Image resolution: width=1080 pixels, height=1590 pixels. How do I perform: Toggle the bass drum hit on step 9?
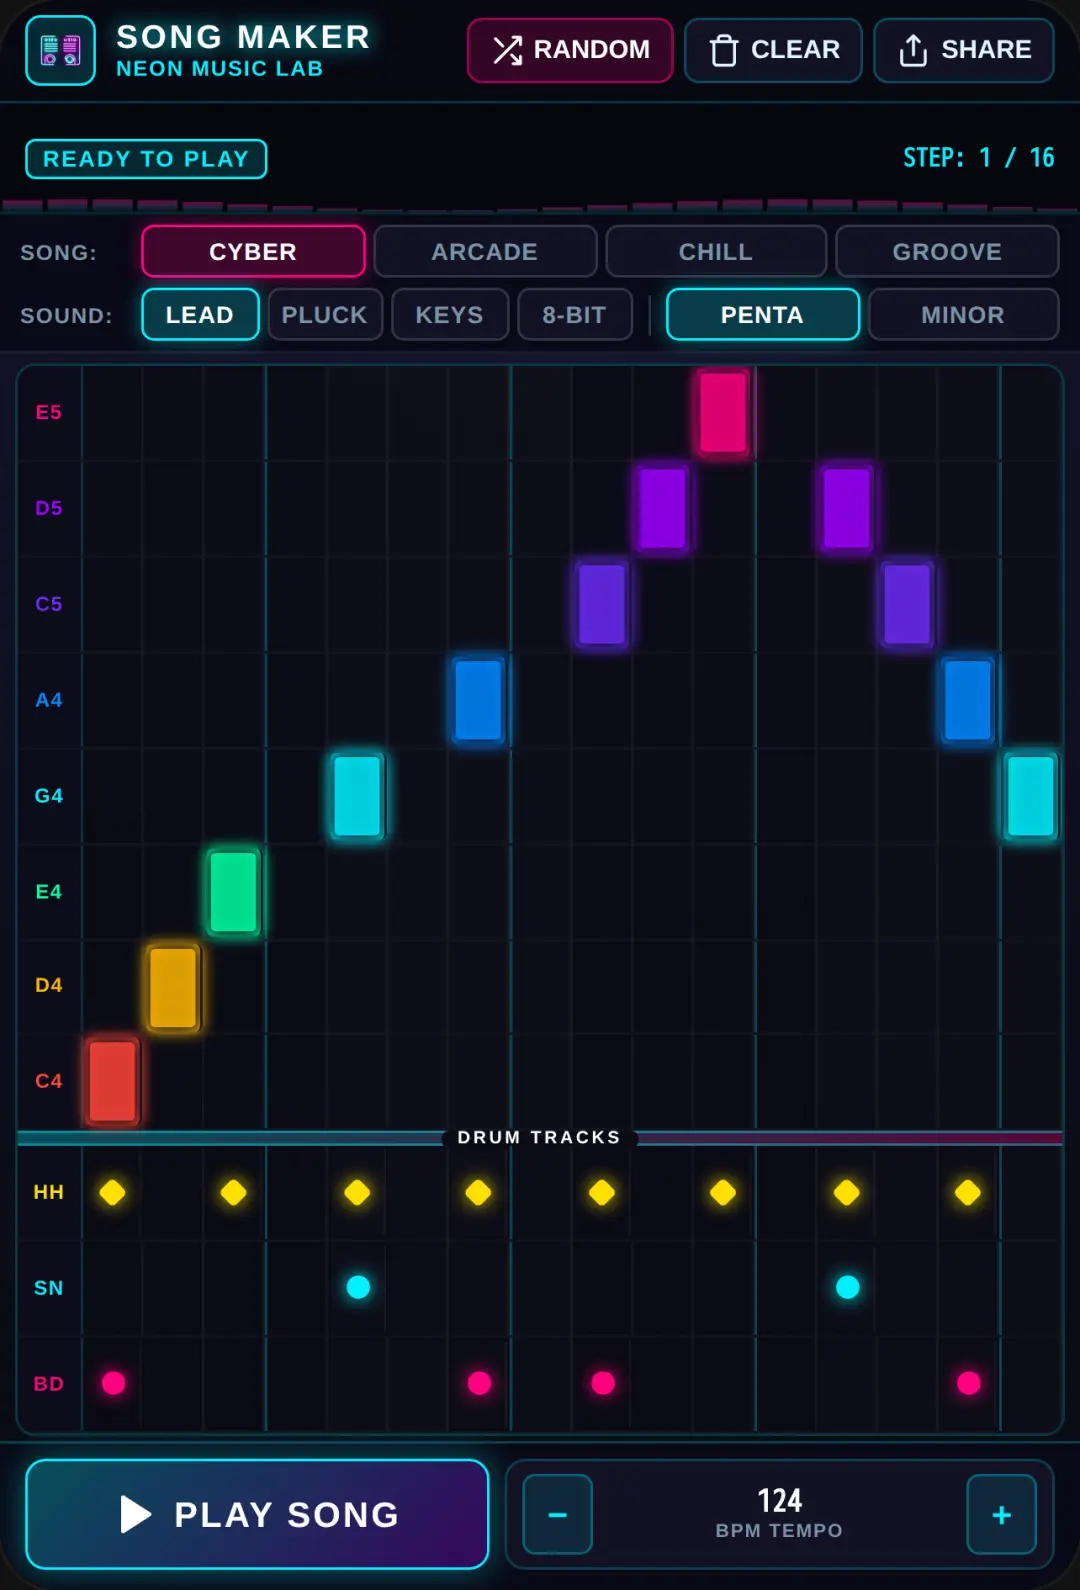pyautogui.click(x=603, y=1383)
